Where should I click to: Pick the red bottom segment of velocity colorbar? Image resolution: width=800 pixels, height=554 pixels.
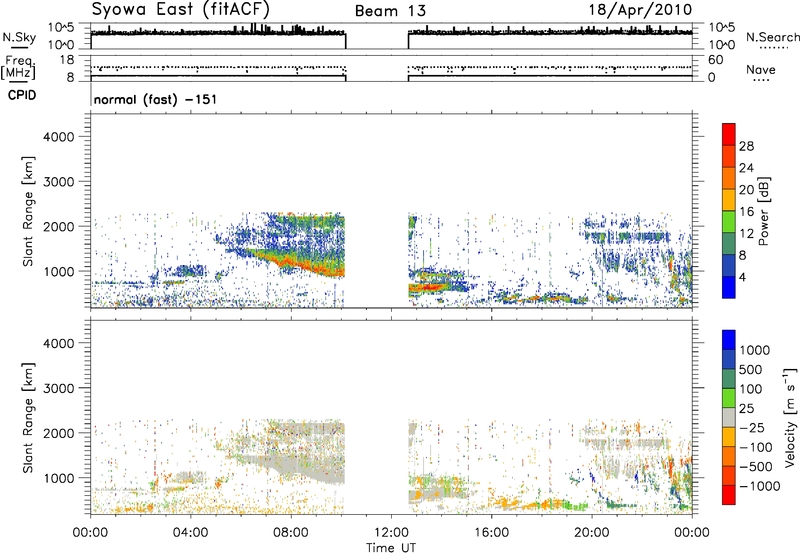[729, 495]
